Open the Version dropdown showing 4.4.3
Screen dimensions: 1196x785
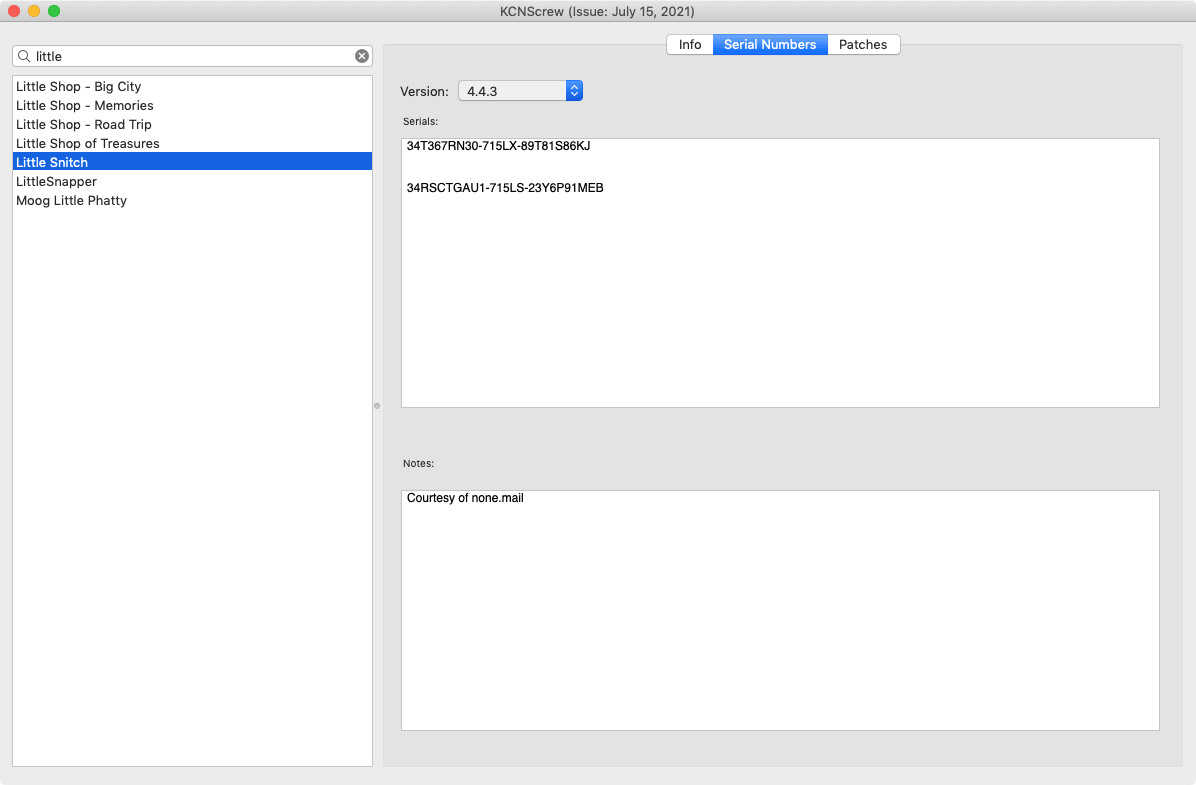point(520,91)
